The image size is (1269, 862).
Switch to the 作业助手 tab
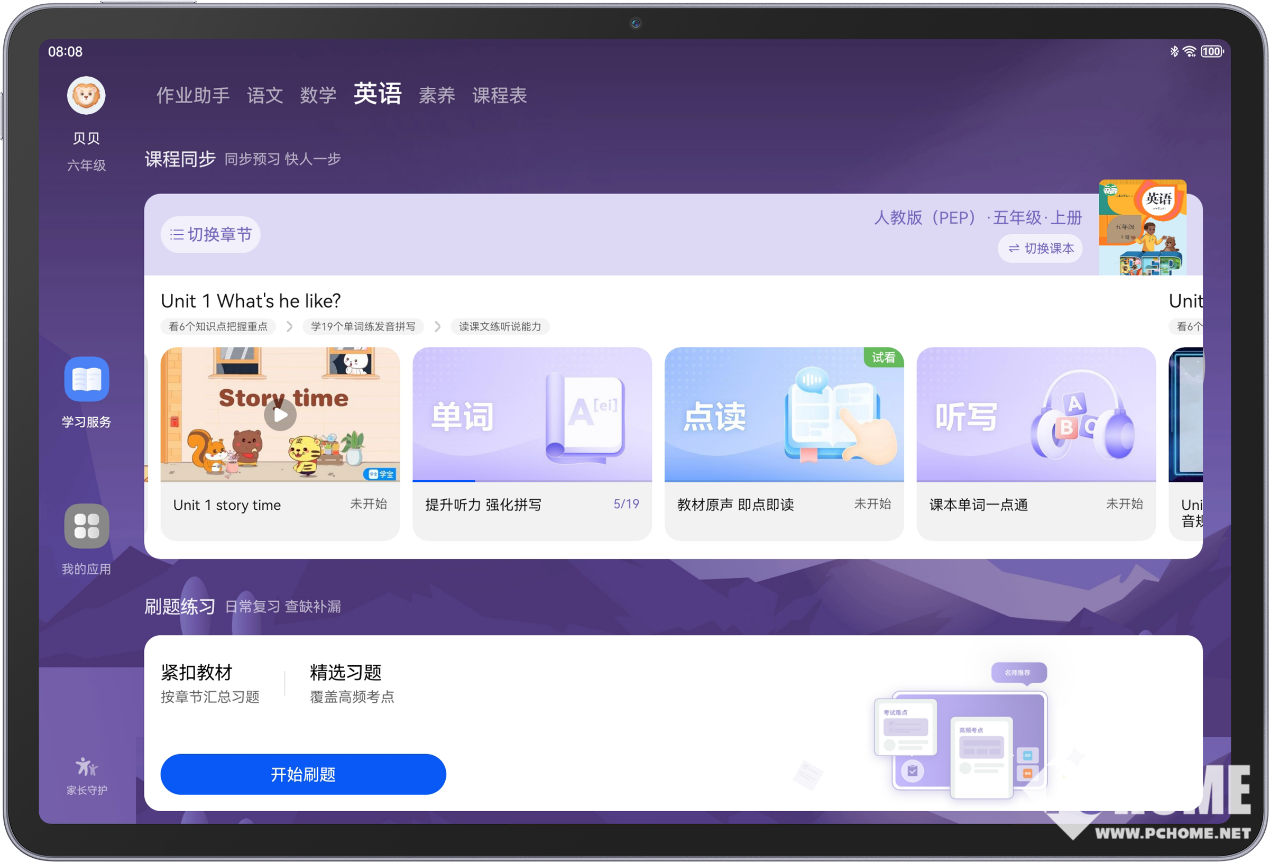tap(193, 96)
